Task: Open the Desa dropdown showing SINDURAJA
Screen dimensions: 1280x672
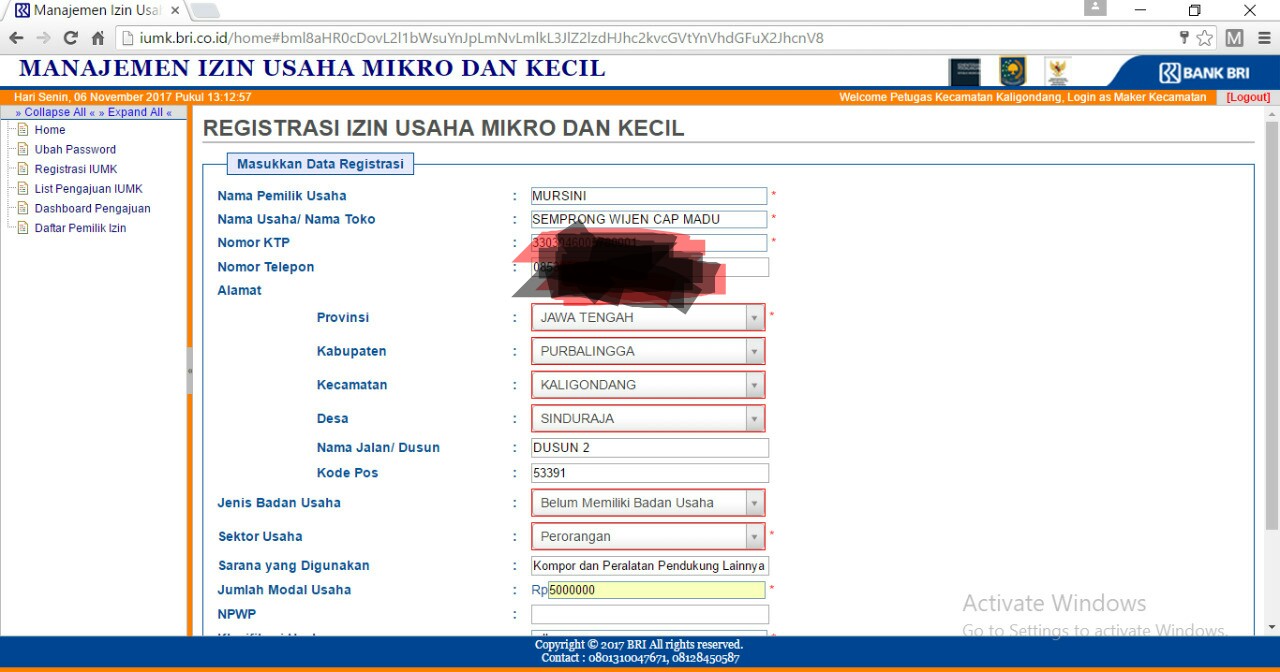Action: pyautogui.click(x=648, y=418)
